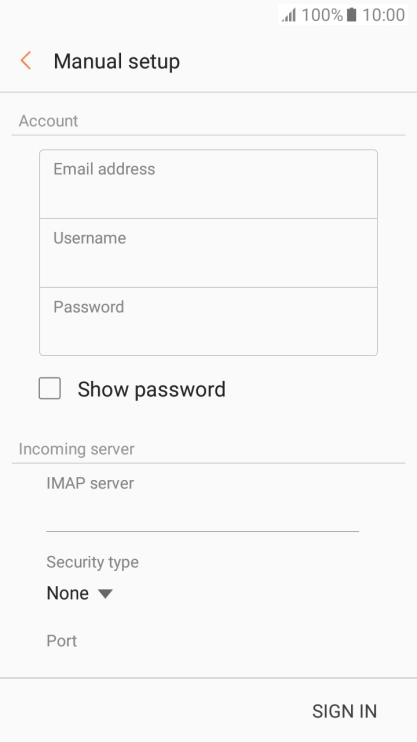The image size is (417, 742).
Task: Tap the 100% battery percentage indicator
Action: coord(322,15)
